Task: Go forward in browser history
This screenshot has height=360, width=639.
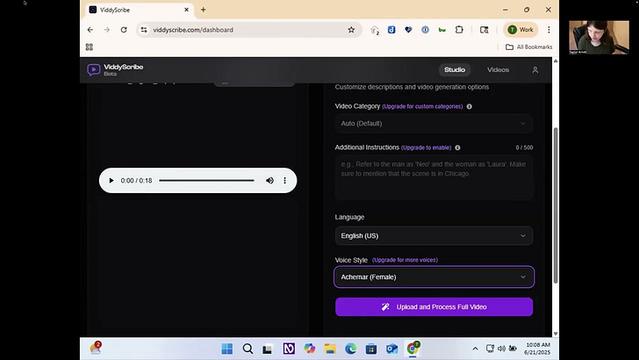Action: (107, 30)
